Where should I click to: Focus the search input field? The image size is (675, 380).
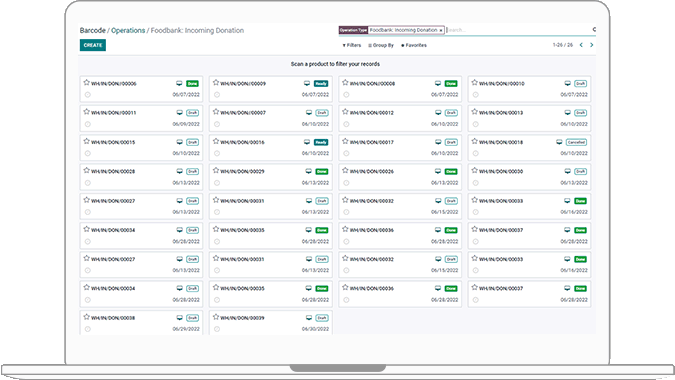517,30
